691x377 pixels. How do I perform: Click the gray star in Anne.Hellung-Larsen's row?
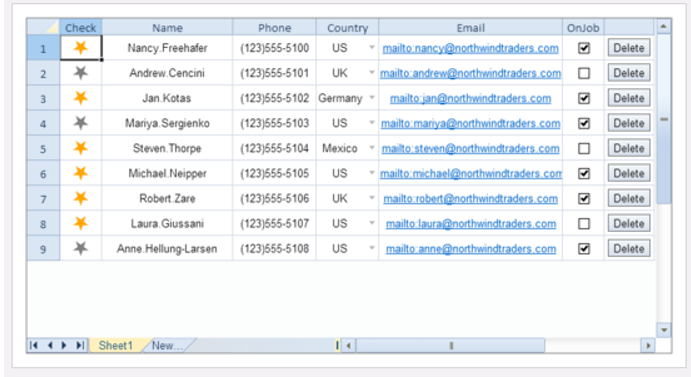pyautogui.click(x=81, y=249)
